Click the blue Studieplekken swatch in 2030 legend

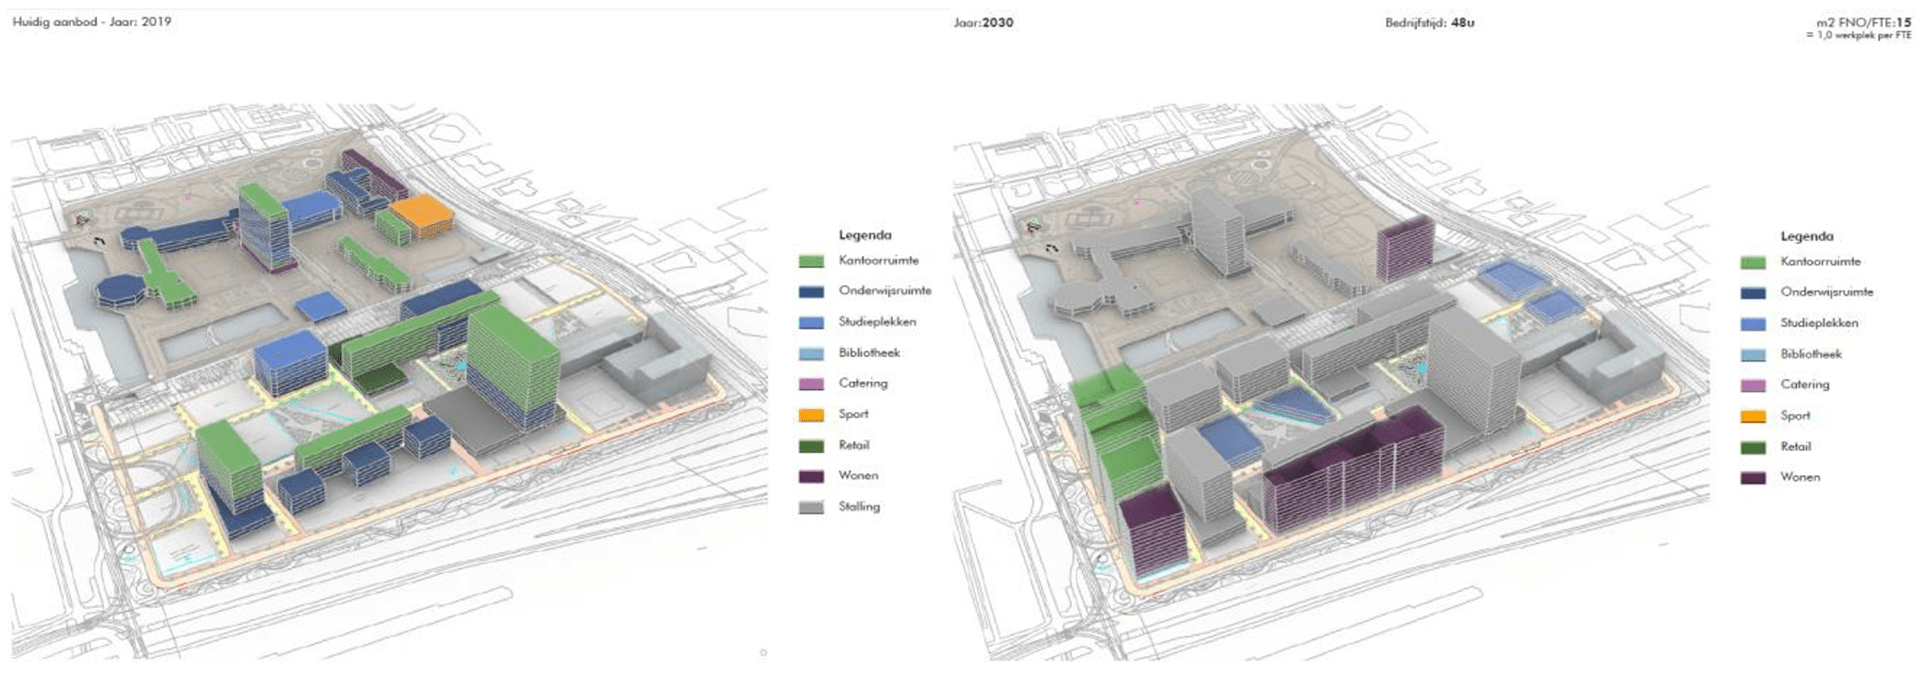[1753, 324]
